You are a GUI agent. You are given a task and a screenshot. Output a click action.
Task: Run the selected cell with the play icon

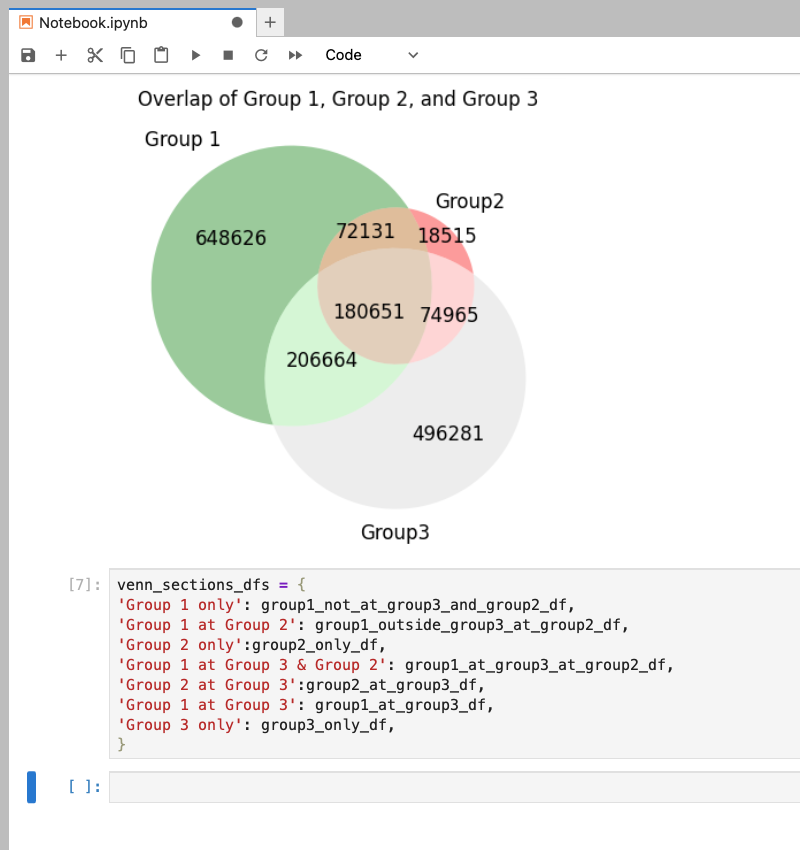click(x=195, y=55)
